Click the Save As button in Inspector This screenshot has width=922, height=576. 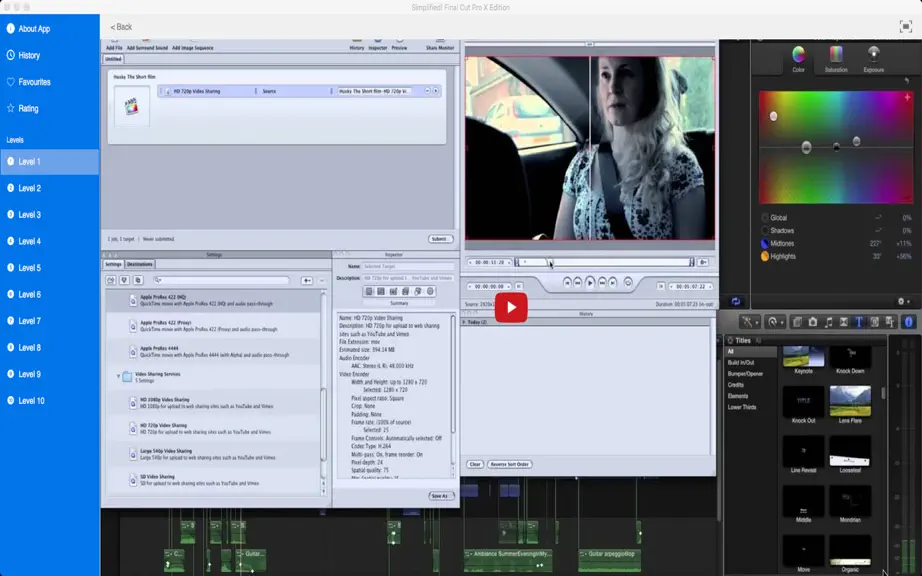[440, 496]
